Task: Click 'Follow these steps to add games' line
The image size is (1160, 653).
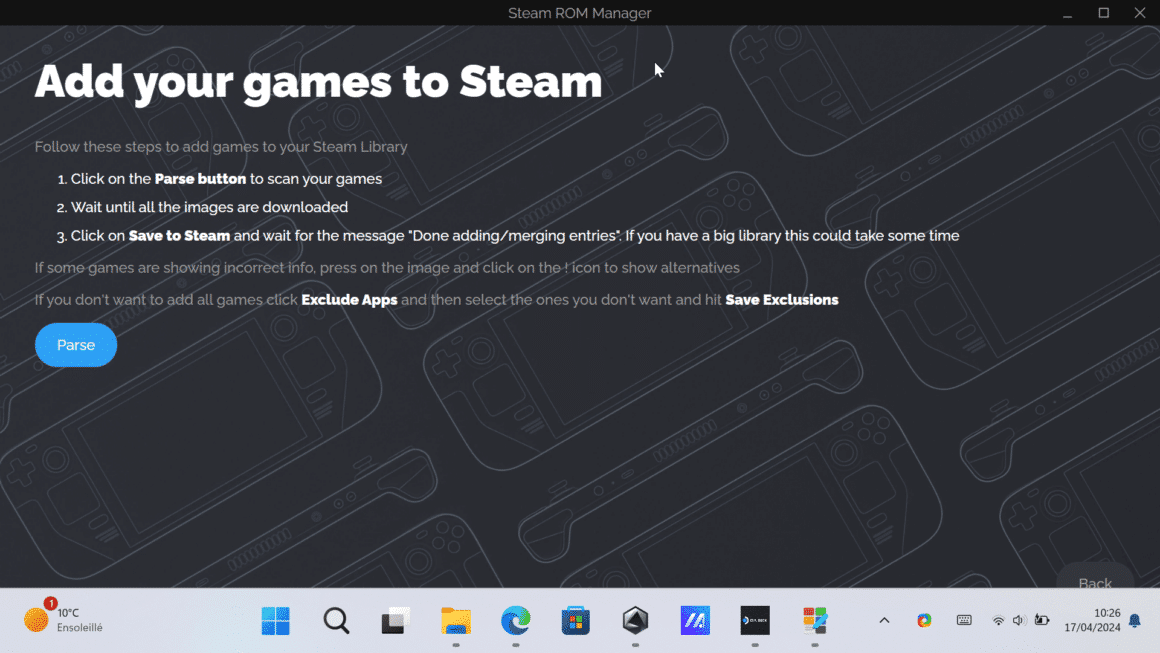Action: pos(221,146)
